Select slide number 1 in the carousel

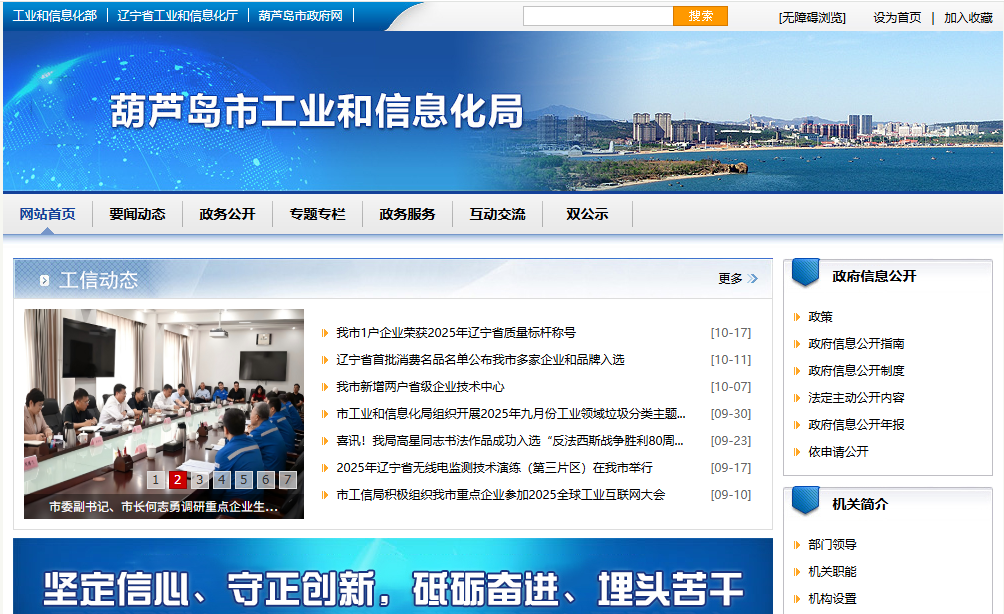pyautogui.click(x=156, y=480)
